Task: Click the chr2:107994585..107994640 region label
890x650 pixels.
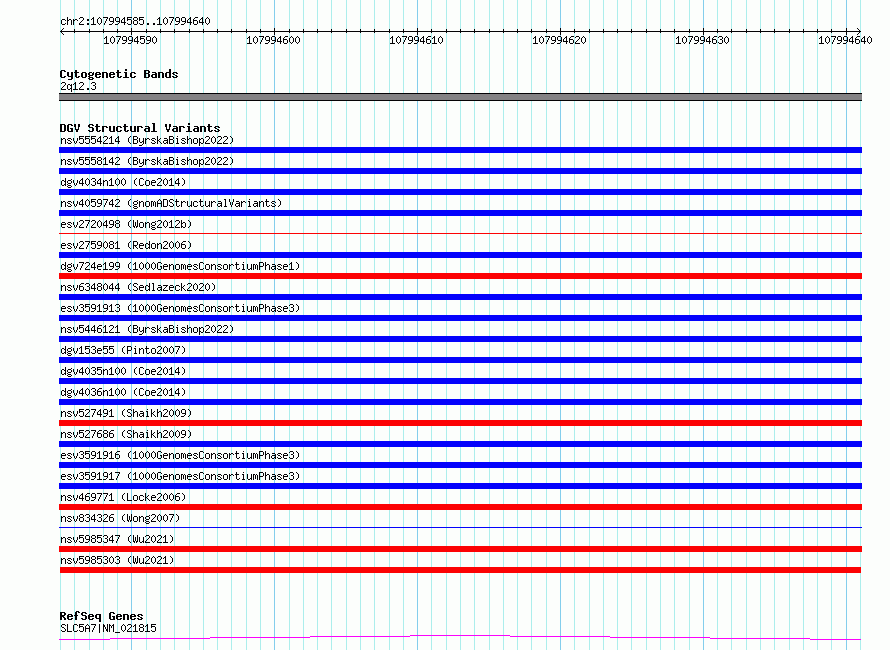Action: pos(135,22)
